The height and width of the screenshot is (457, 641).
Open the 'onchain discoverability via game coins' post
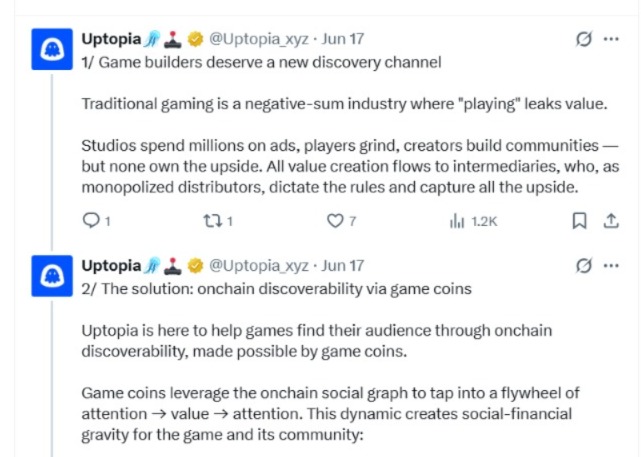276,289
